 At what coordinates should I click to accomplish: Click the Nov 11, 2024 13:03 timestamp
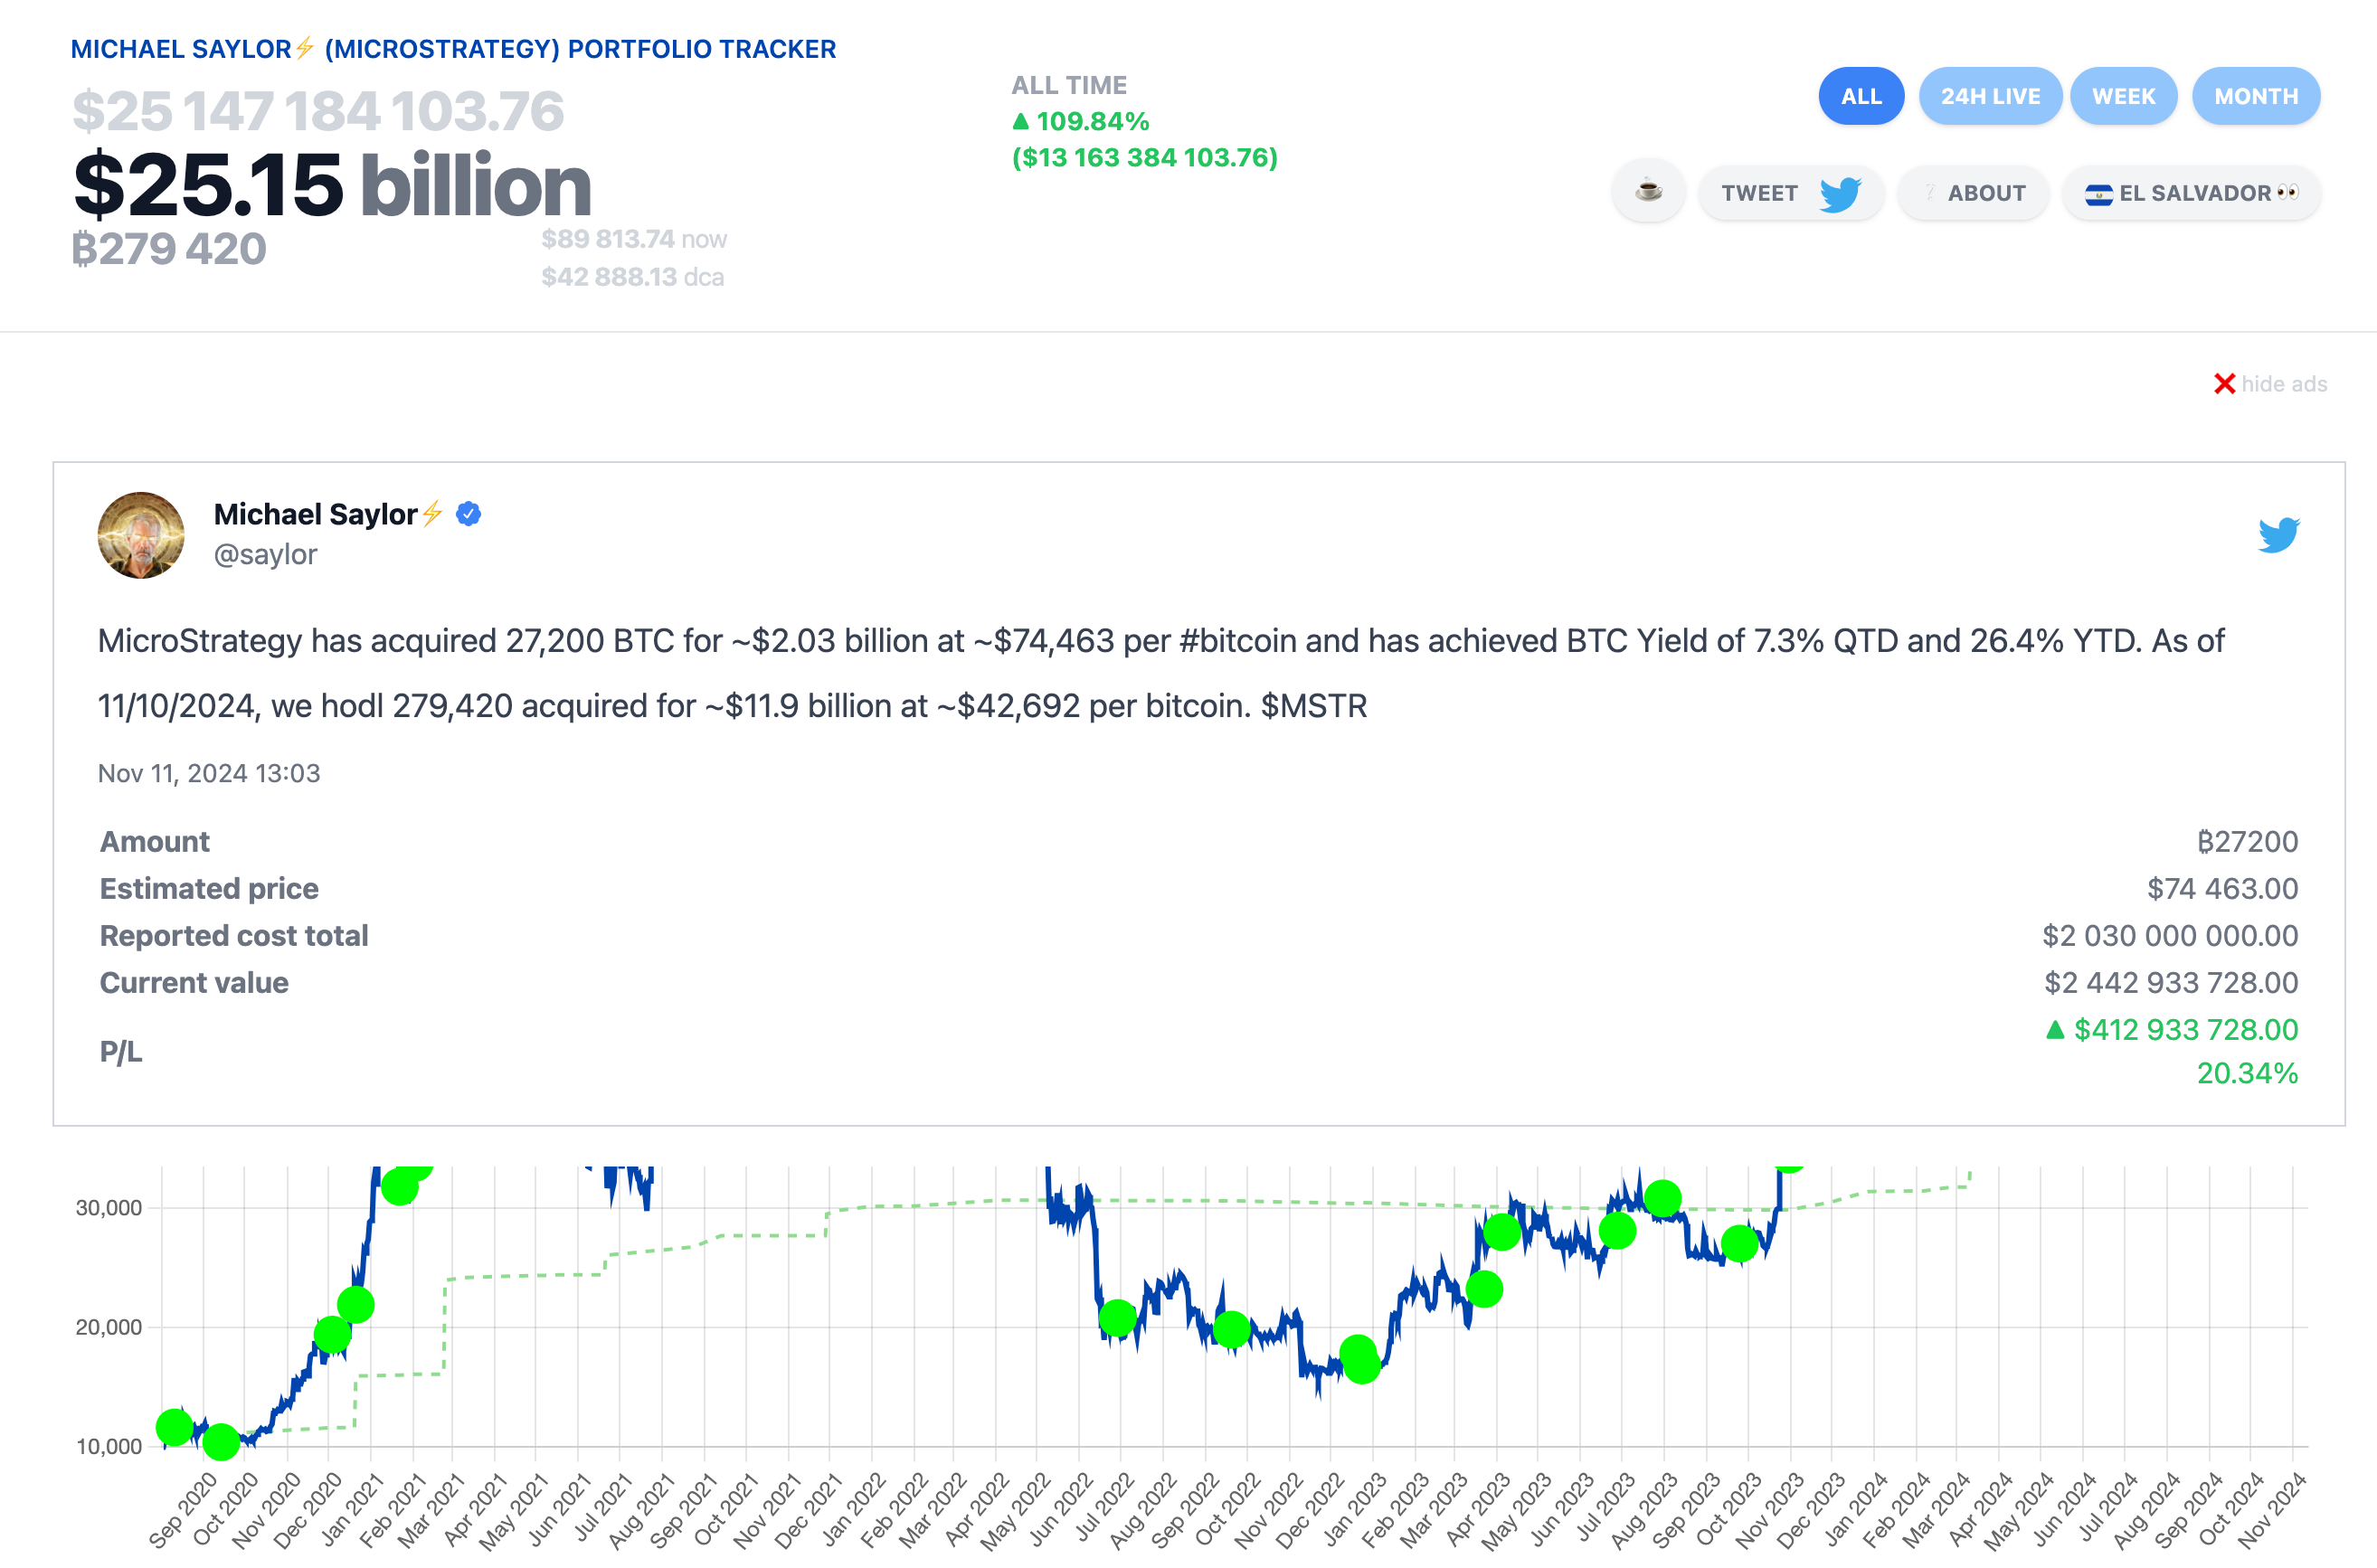click(x=209, y=773)
